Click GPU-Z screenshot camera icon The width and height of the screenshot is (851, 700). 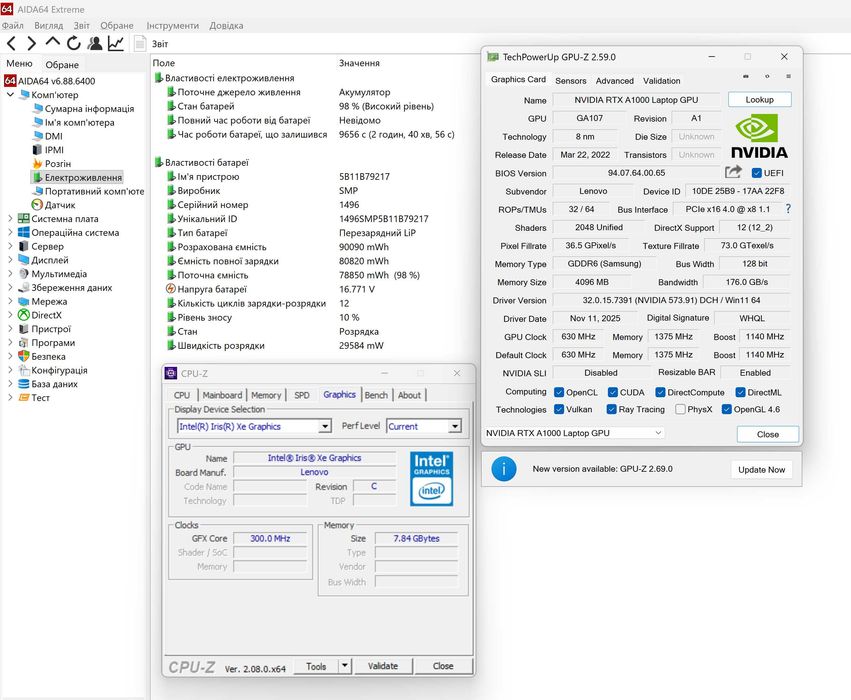point(746,77)
